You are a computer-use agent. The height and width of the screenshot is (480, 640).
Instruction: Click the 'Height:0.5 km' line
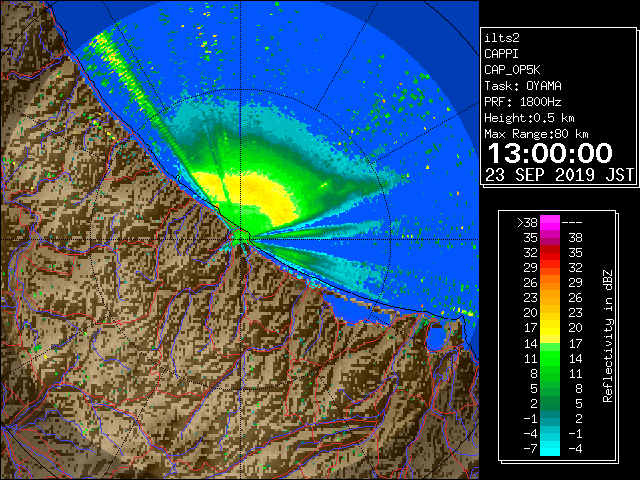[x=529, y=118]
